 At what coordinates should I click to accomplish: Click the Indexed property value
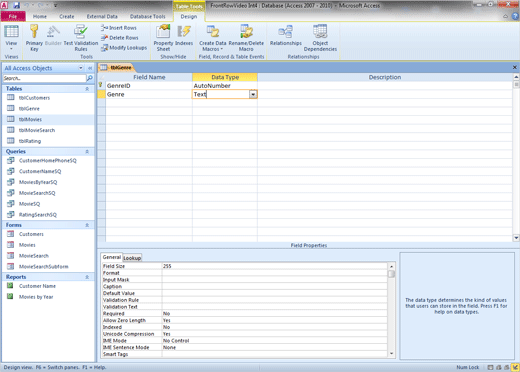pos(274,327)
